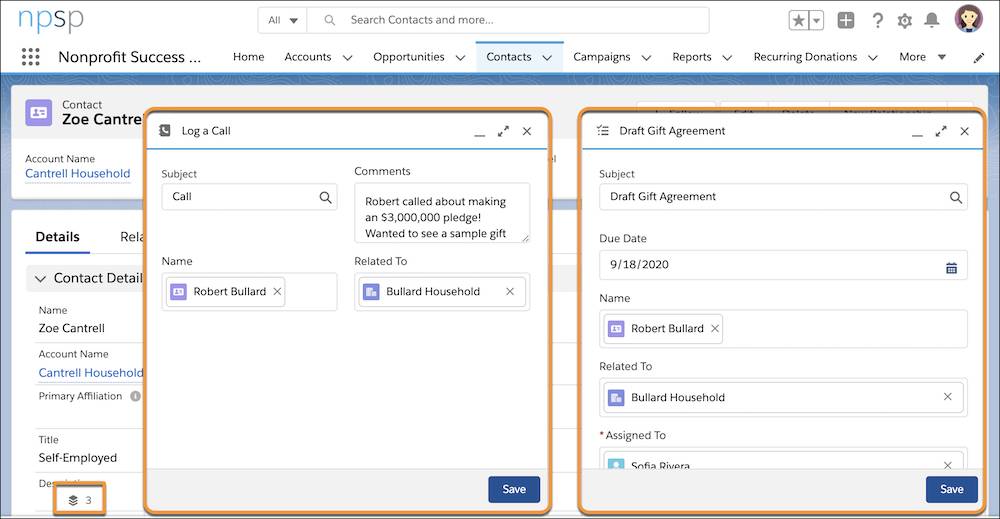Click the Primary Affiliation info icon
This screenshot has width=1000, height=519.
135,396
